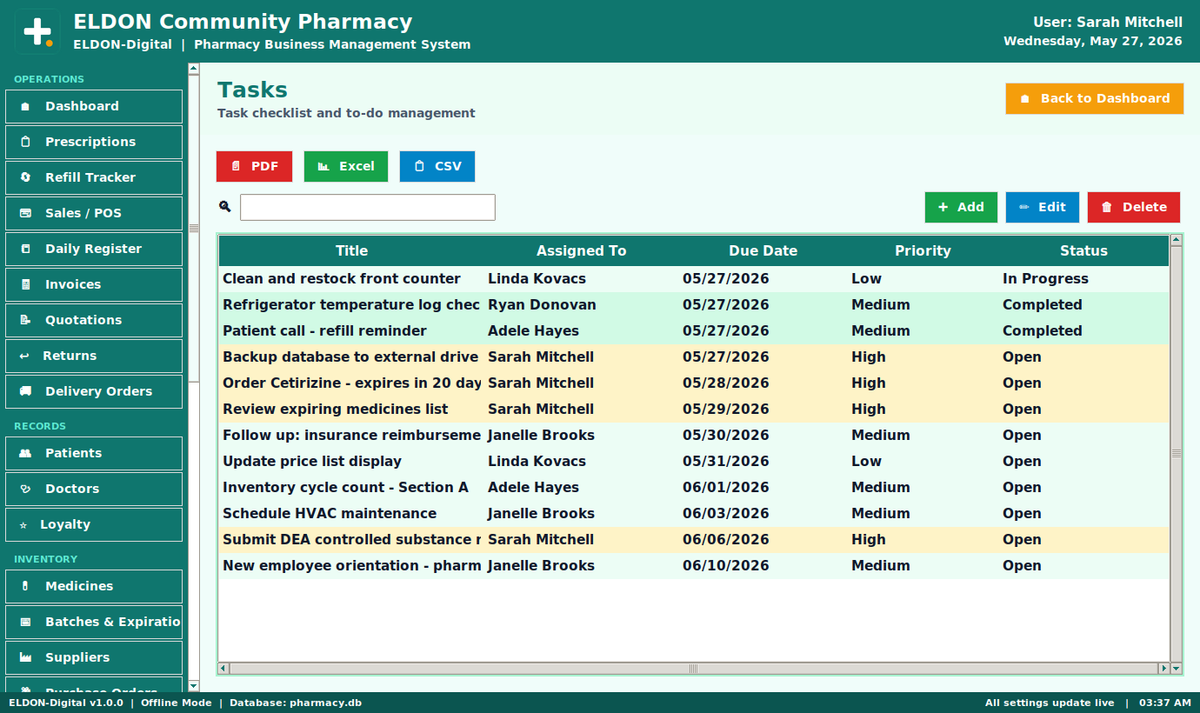Select 'Patient call - refill reminder' task
1200x713 pixels.
point(694,331)
